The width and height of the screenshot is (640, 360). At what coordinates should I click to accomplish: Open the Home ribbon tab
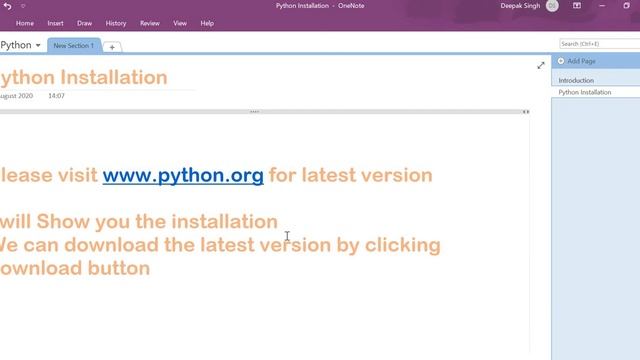[x=24, y=23]
